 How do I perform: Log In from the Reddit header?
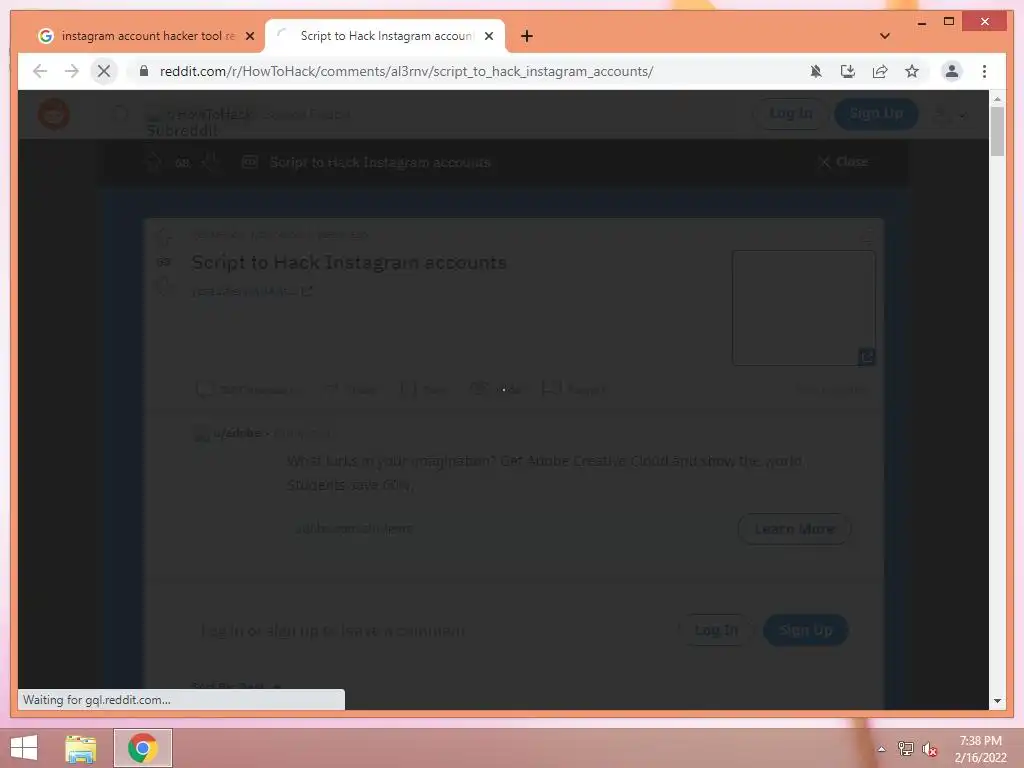pyautogui.click(x=791, y=114)
